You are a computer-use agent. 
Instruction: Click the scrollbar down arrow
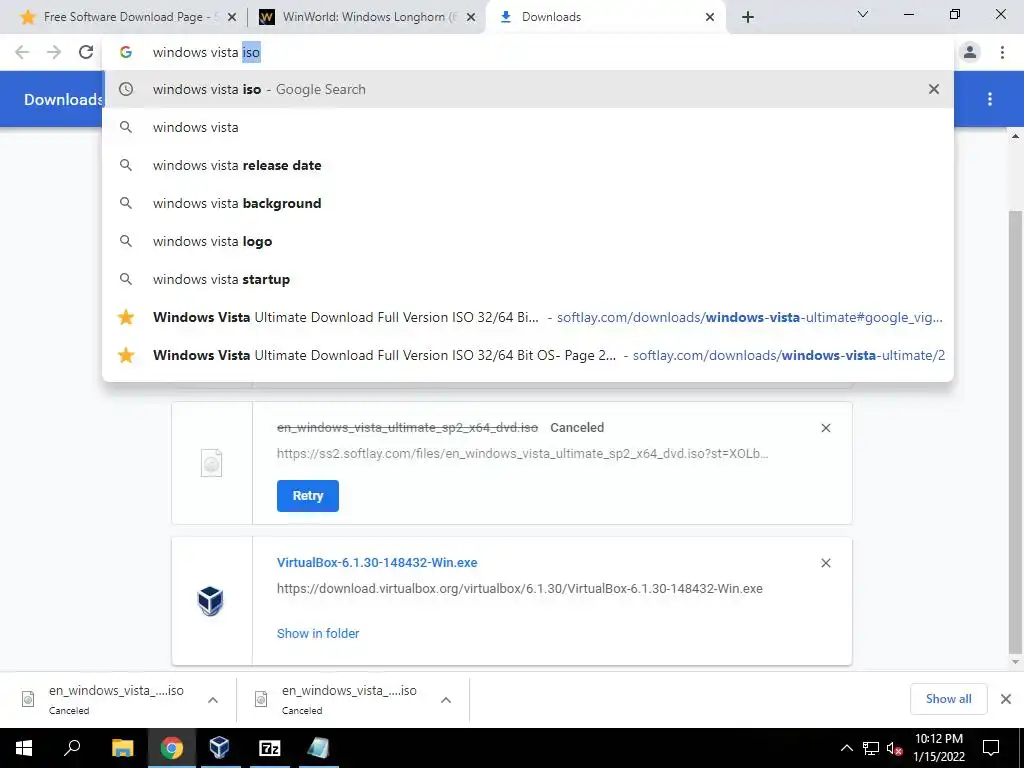pyautogui.click(x=1015, y=662)
